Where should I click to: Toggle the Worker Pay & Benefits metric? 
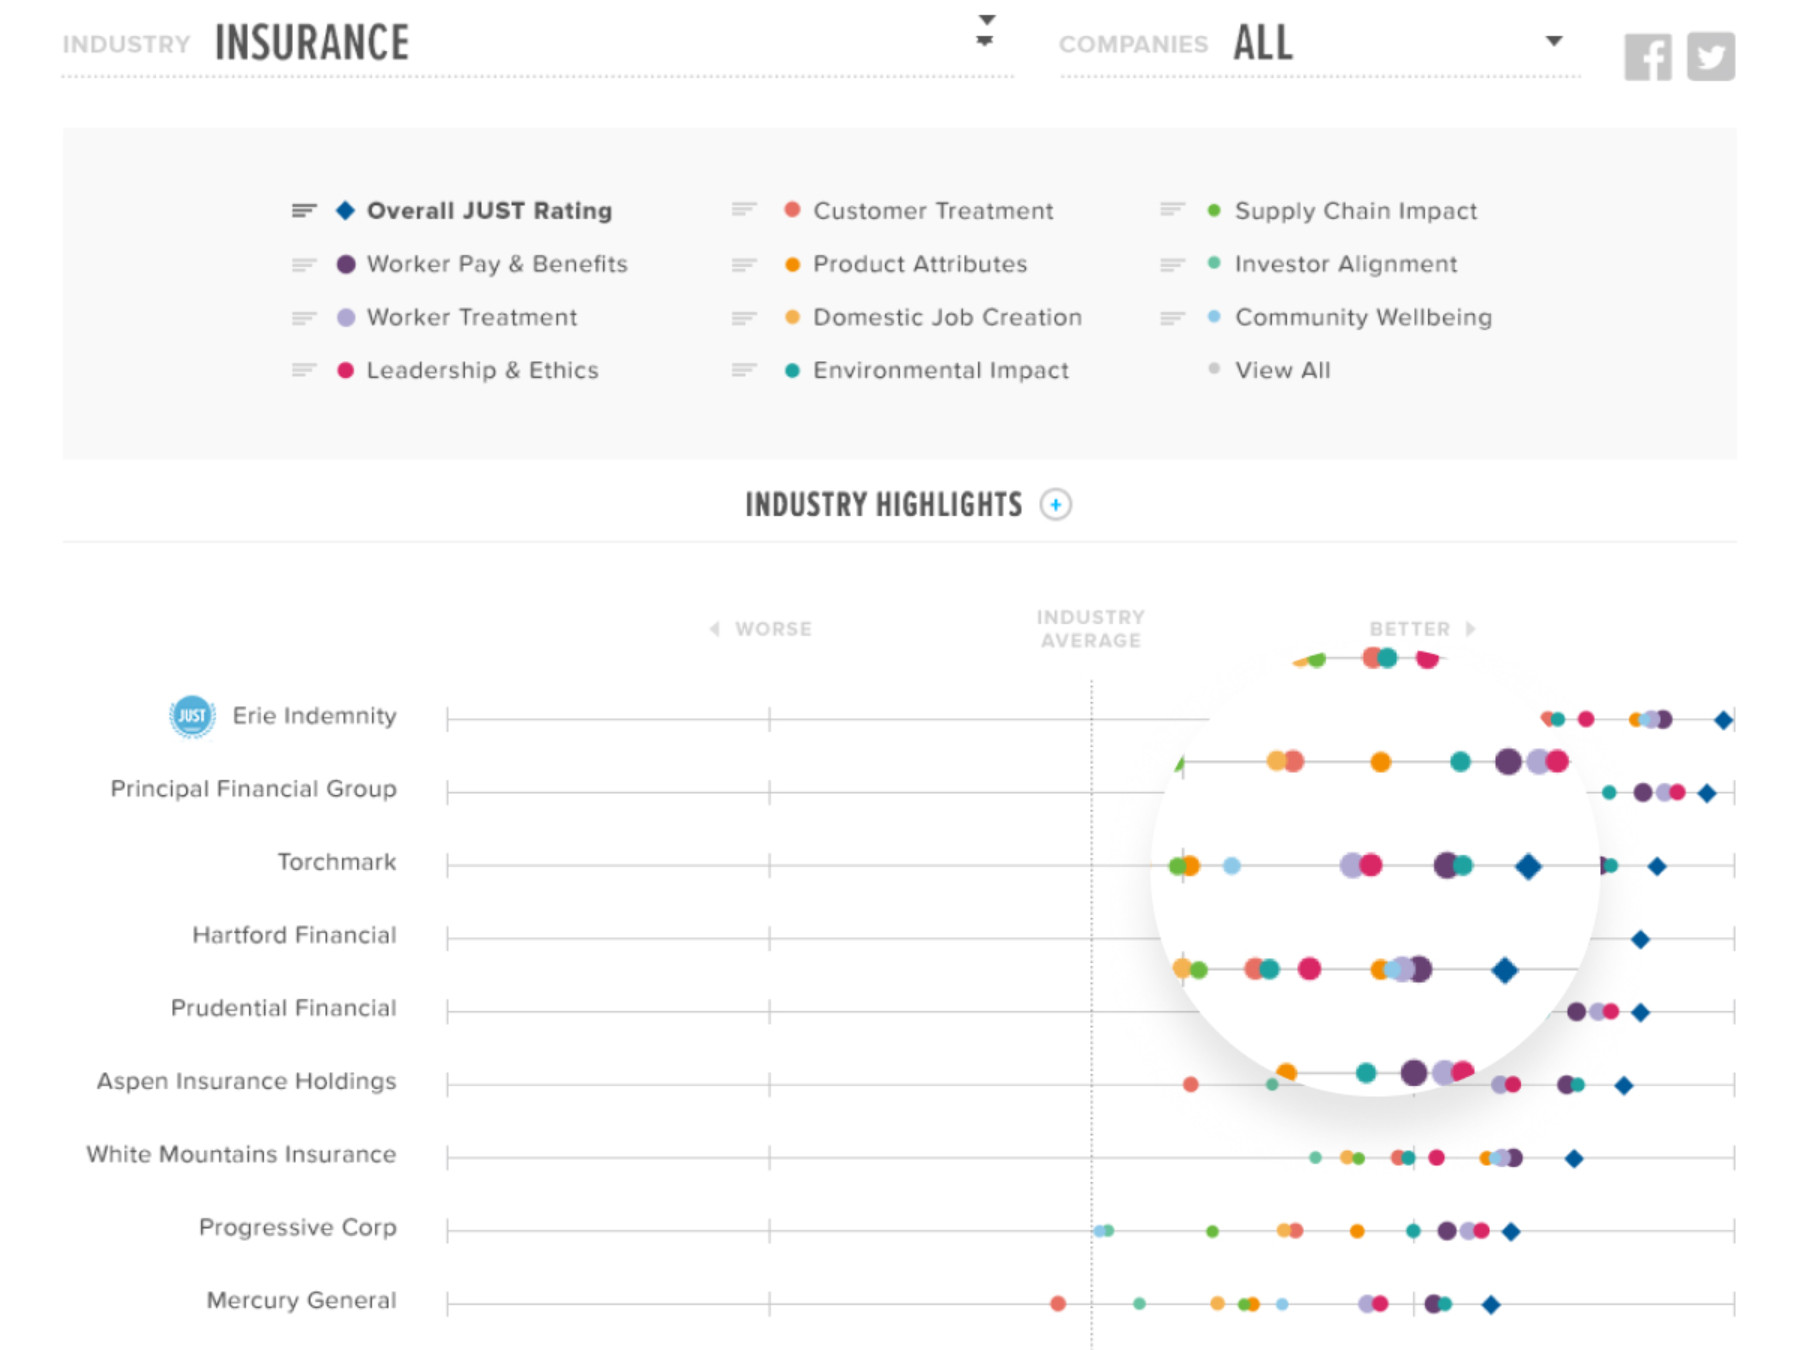(x=497, y=264)
